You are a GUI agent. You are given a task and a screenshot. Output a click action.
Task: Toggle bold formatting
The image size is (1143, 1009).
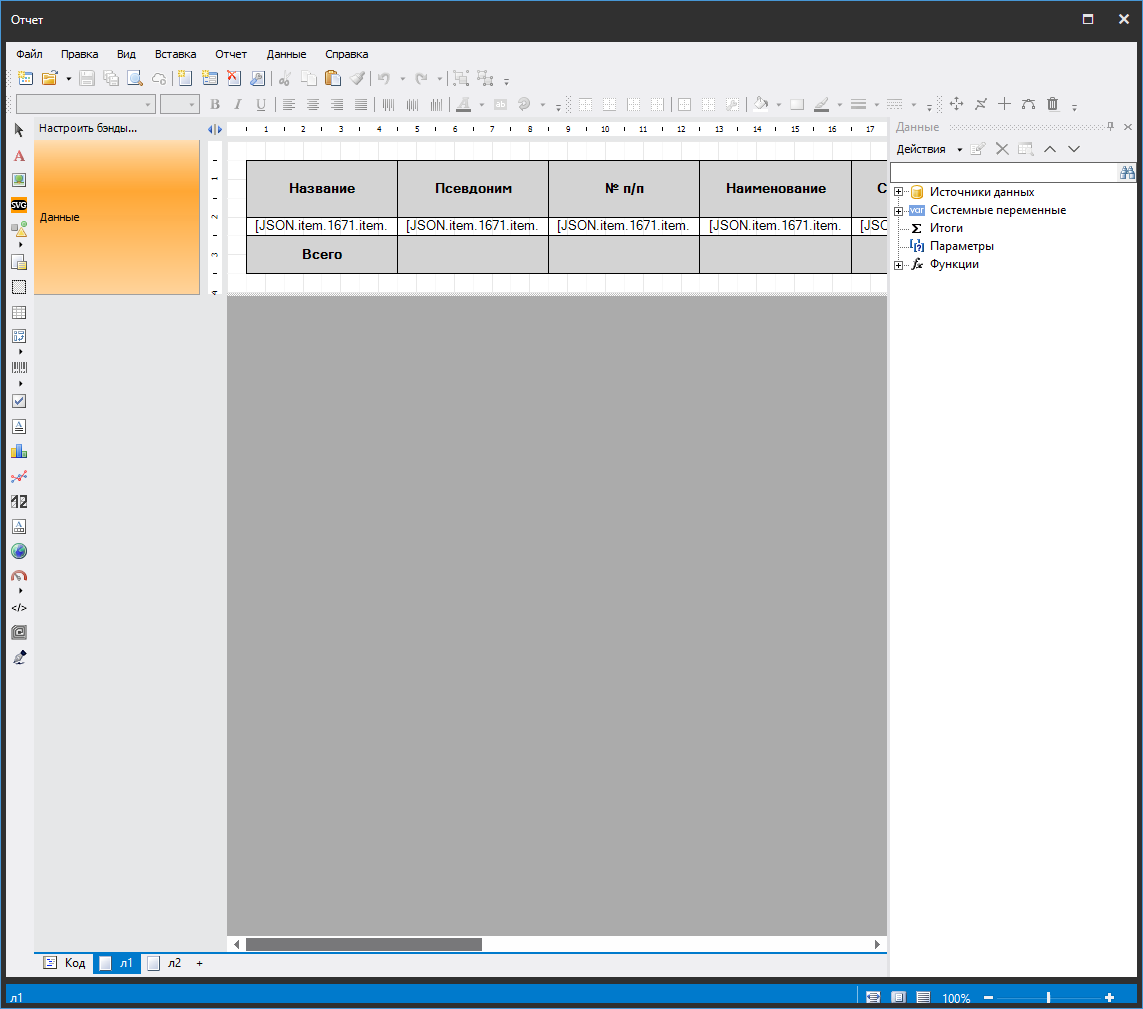click(x=214, y=104)
